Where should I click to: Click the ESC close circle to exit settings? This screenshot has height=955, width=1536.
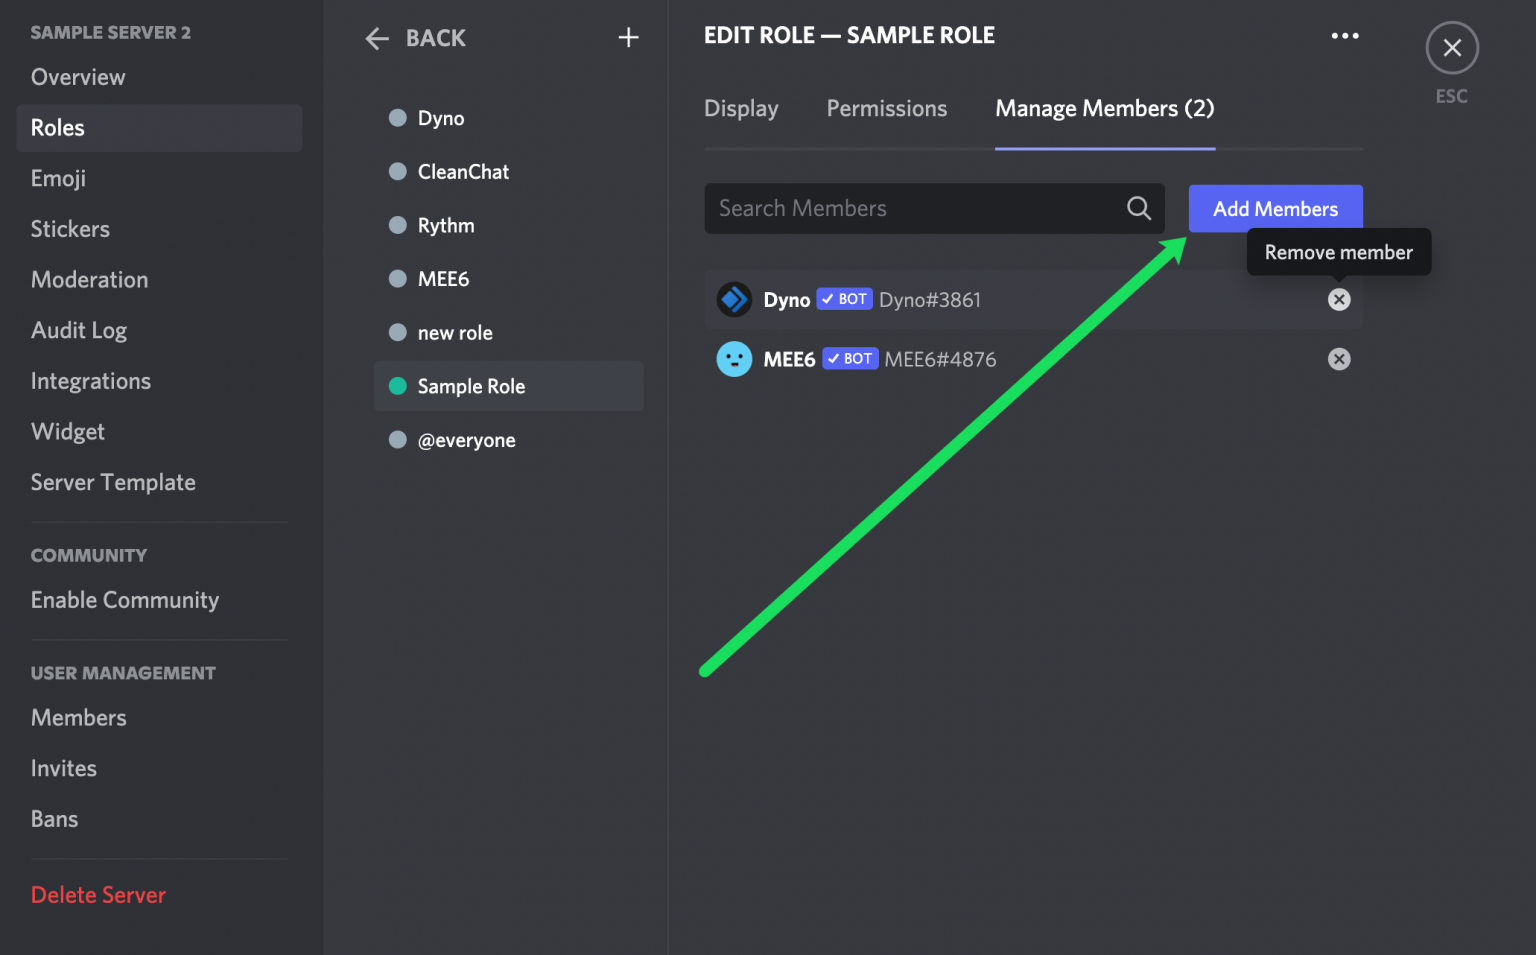pyautogui.click(x=1451, y=47)
